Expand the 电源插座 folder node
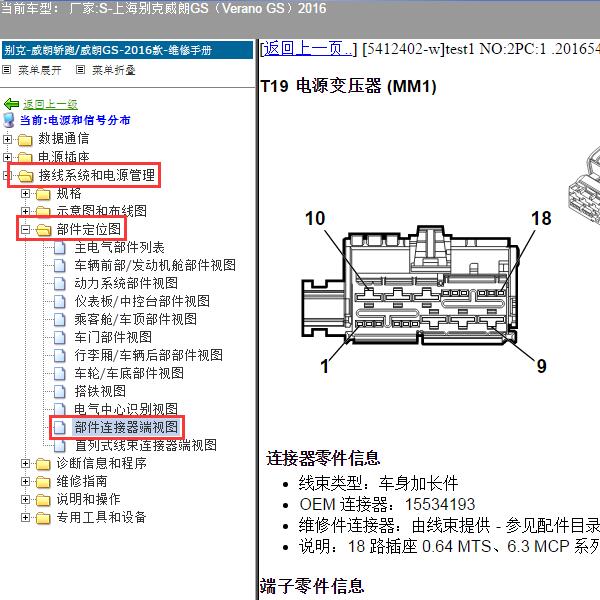This screenshot has width=600, height=600. pos(7,157)
